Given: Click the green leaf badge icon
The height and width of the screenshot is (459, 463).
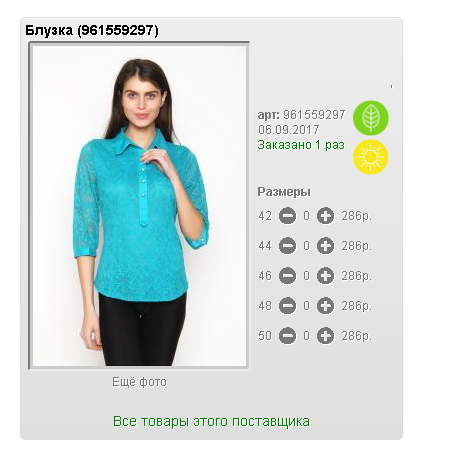Looking at the screenshot, I should pyautogui.click(x=371, y=118).
